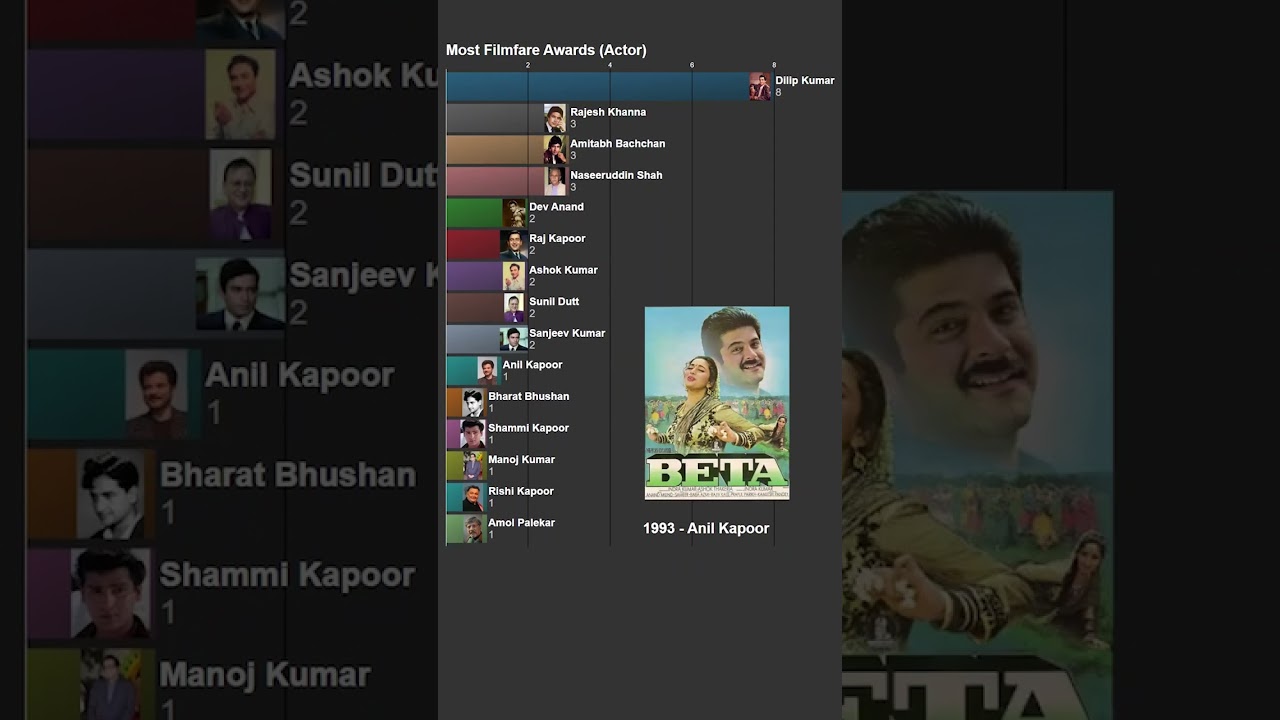Select the 'Rishi Kapoor' name label
The height and width of the screenshot is (720, 1280).
521,491
